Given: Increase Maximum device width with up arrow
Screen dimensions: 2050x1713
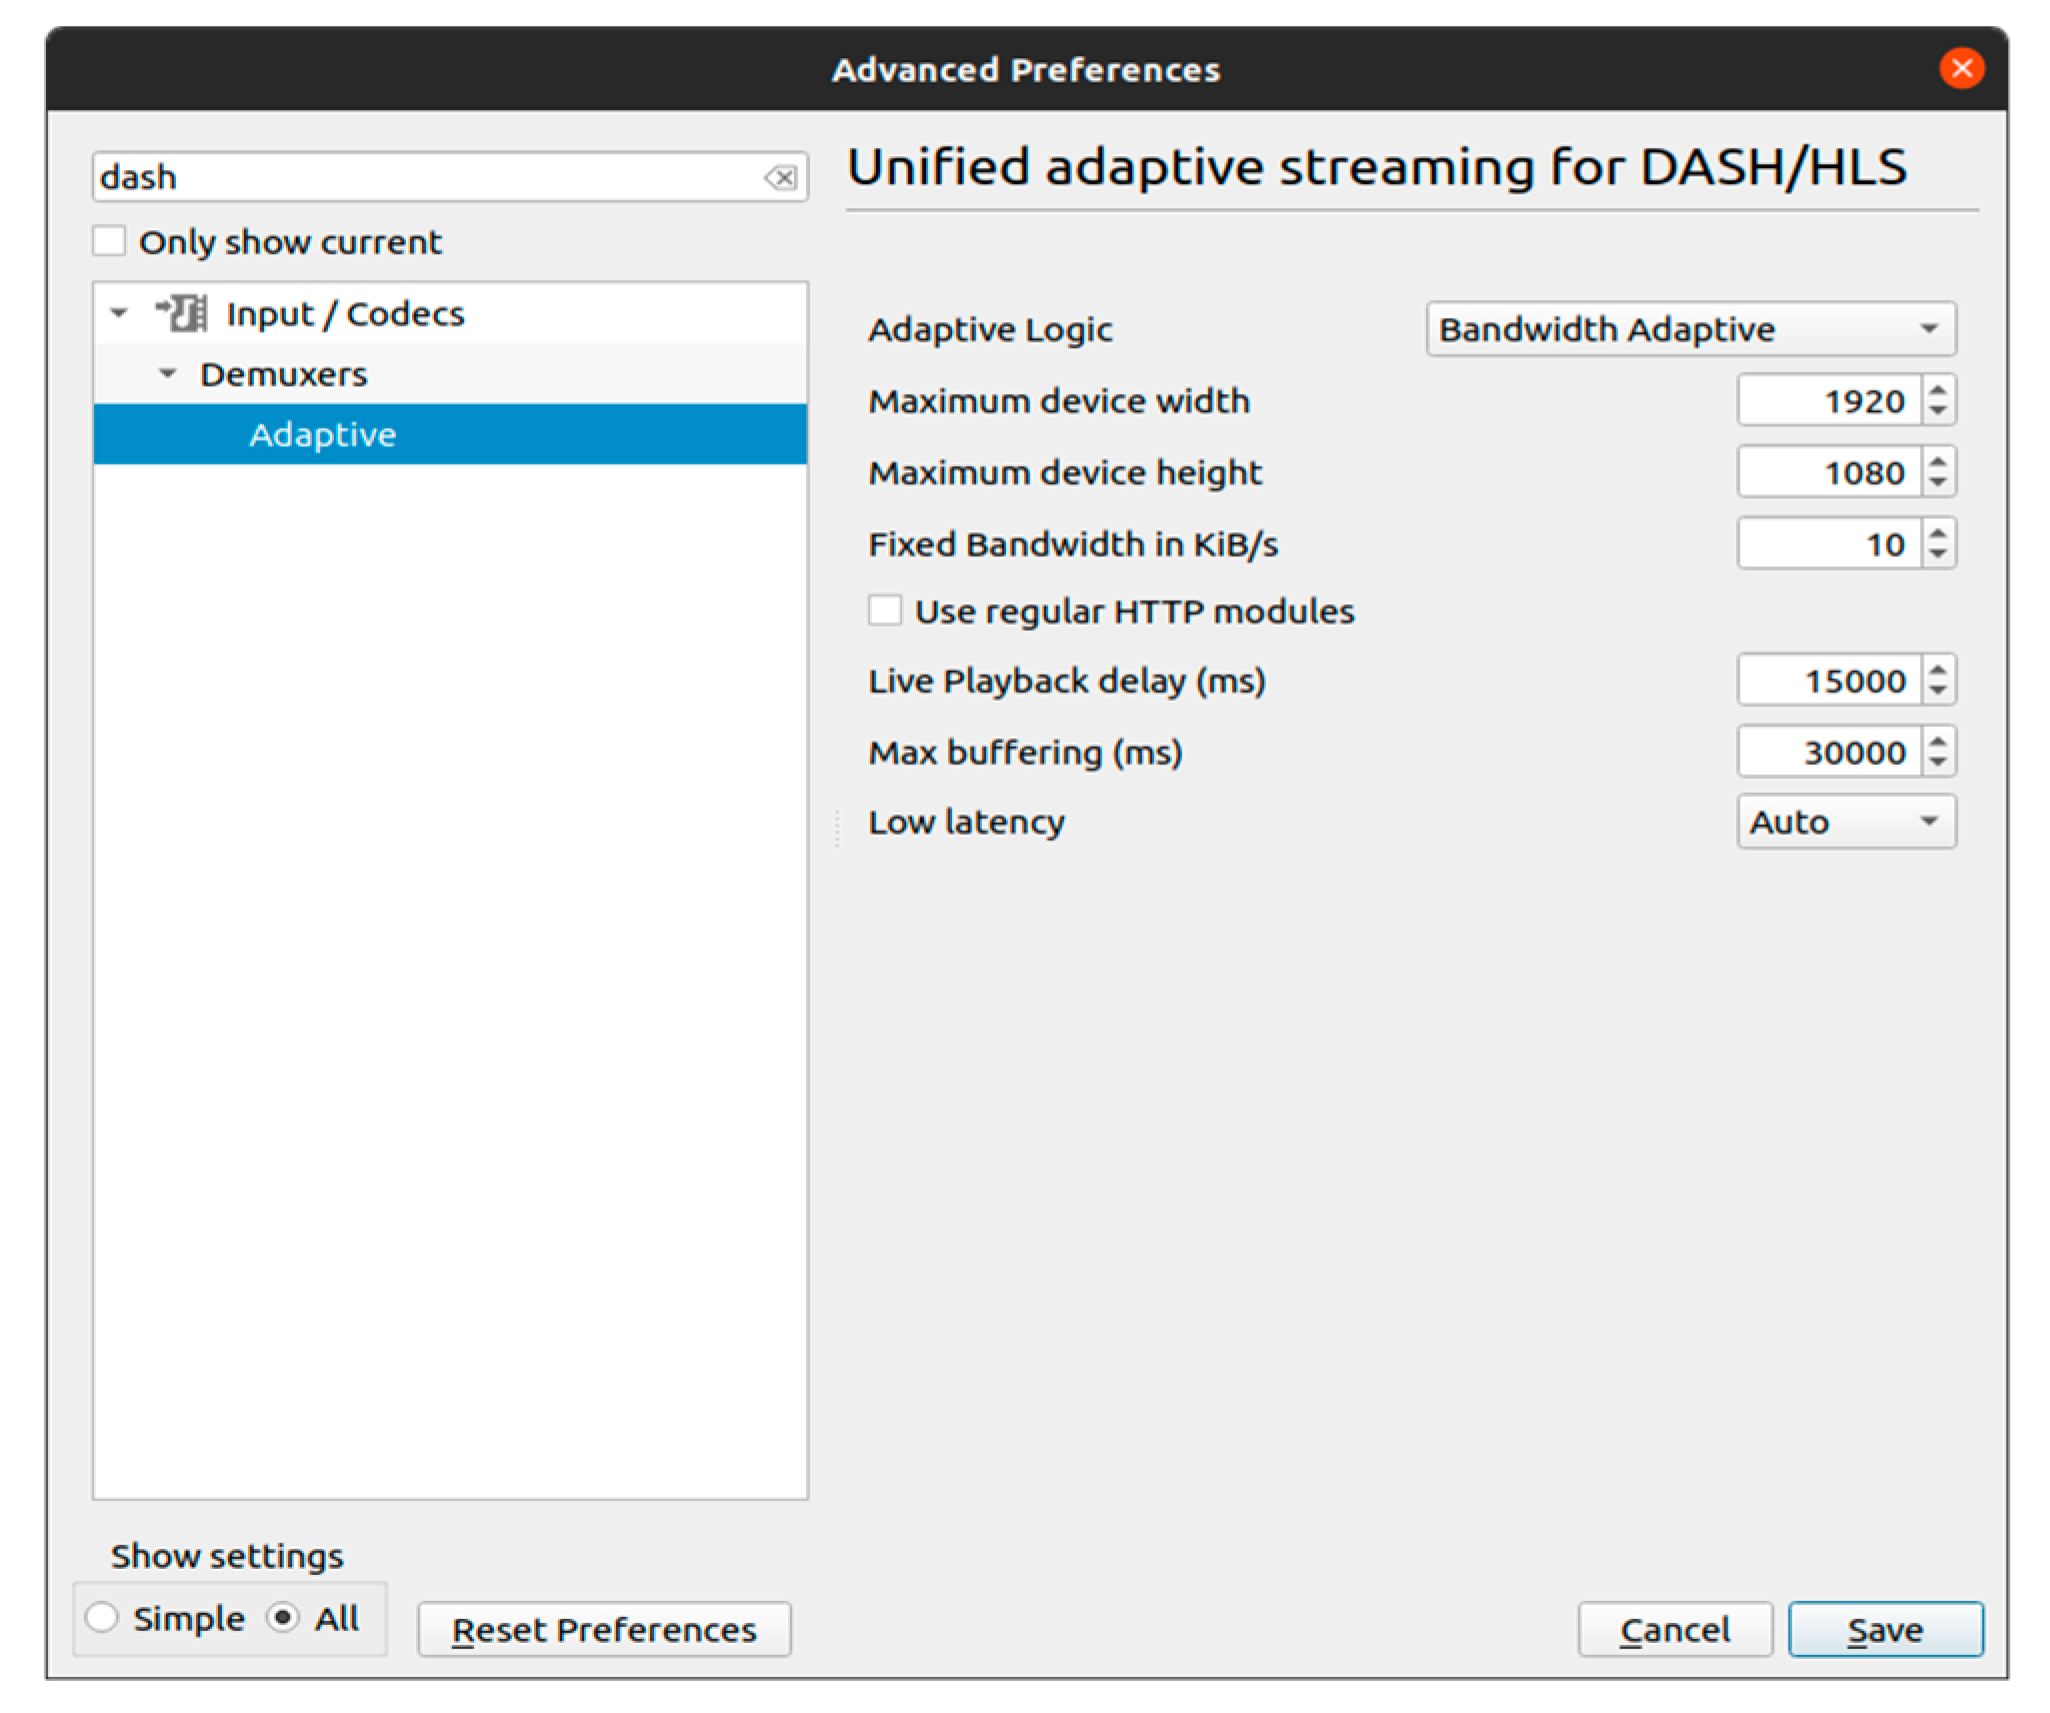Looking at the screenshot, I should 1938,390.
